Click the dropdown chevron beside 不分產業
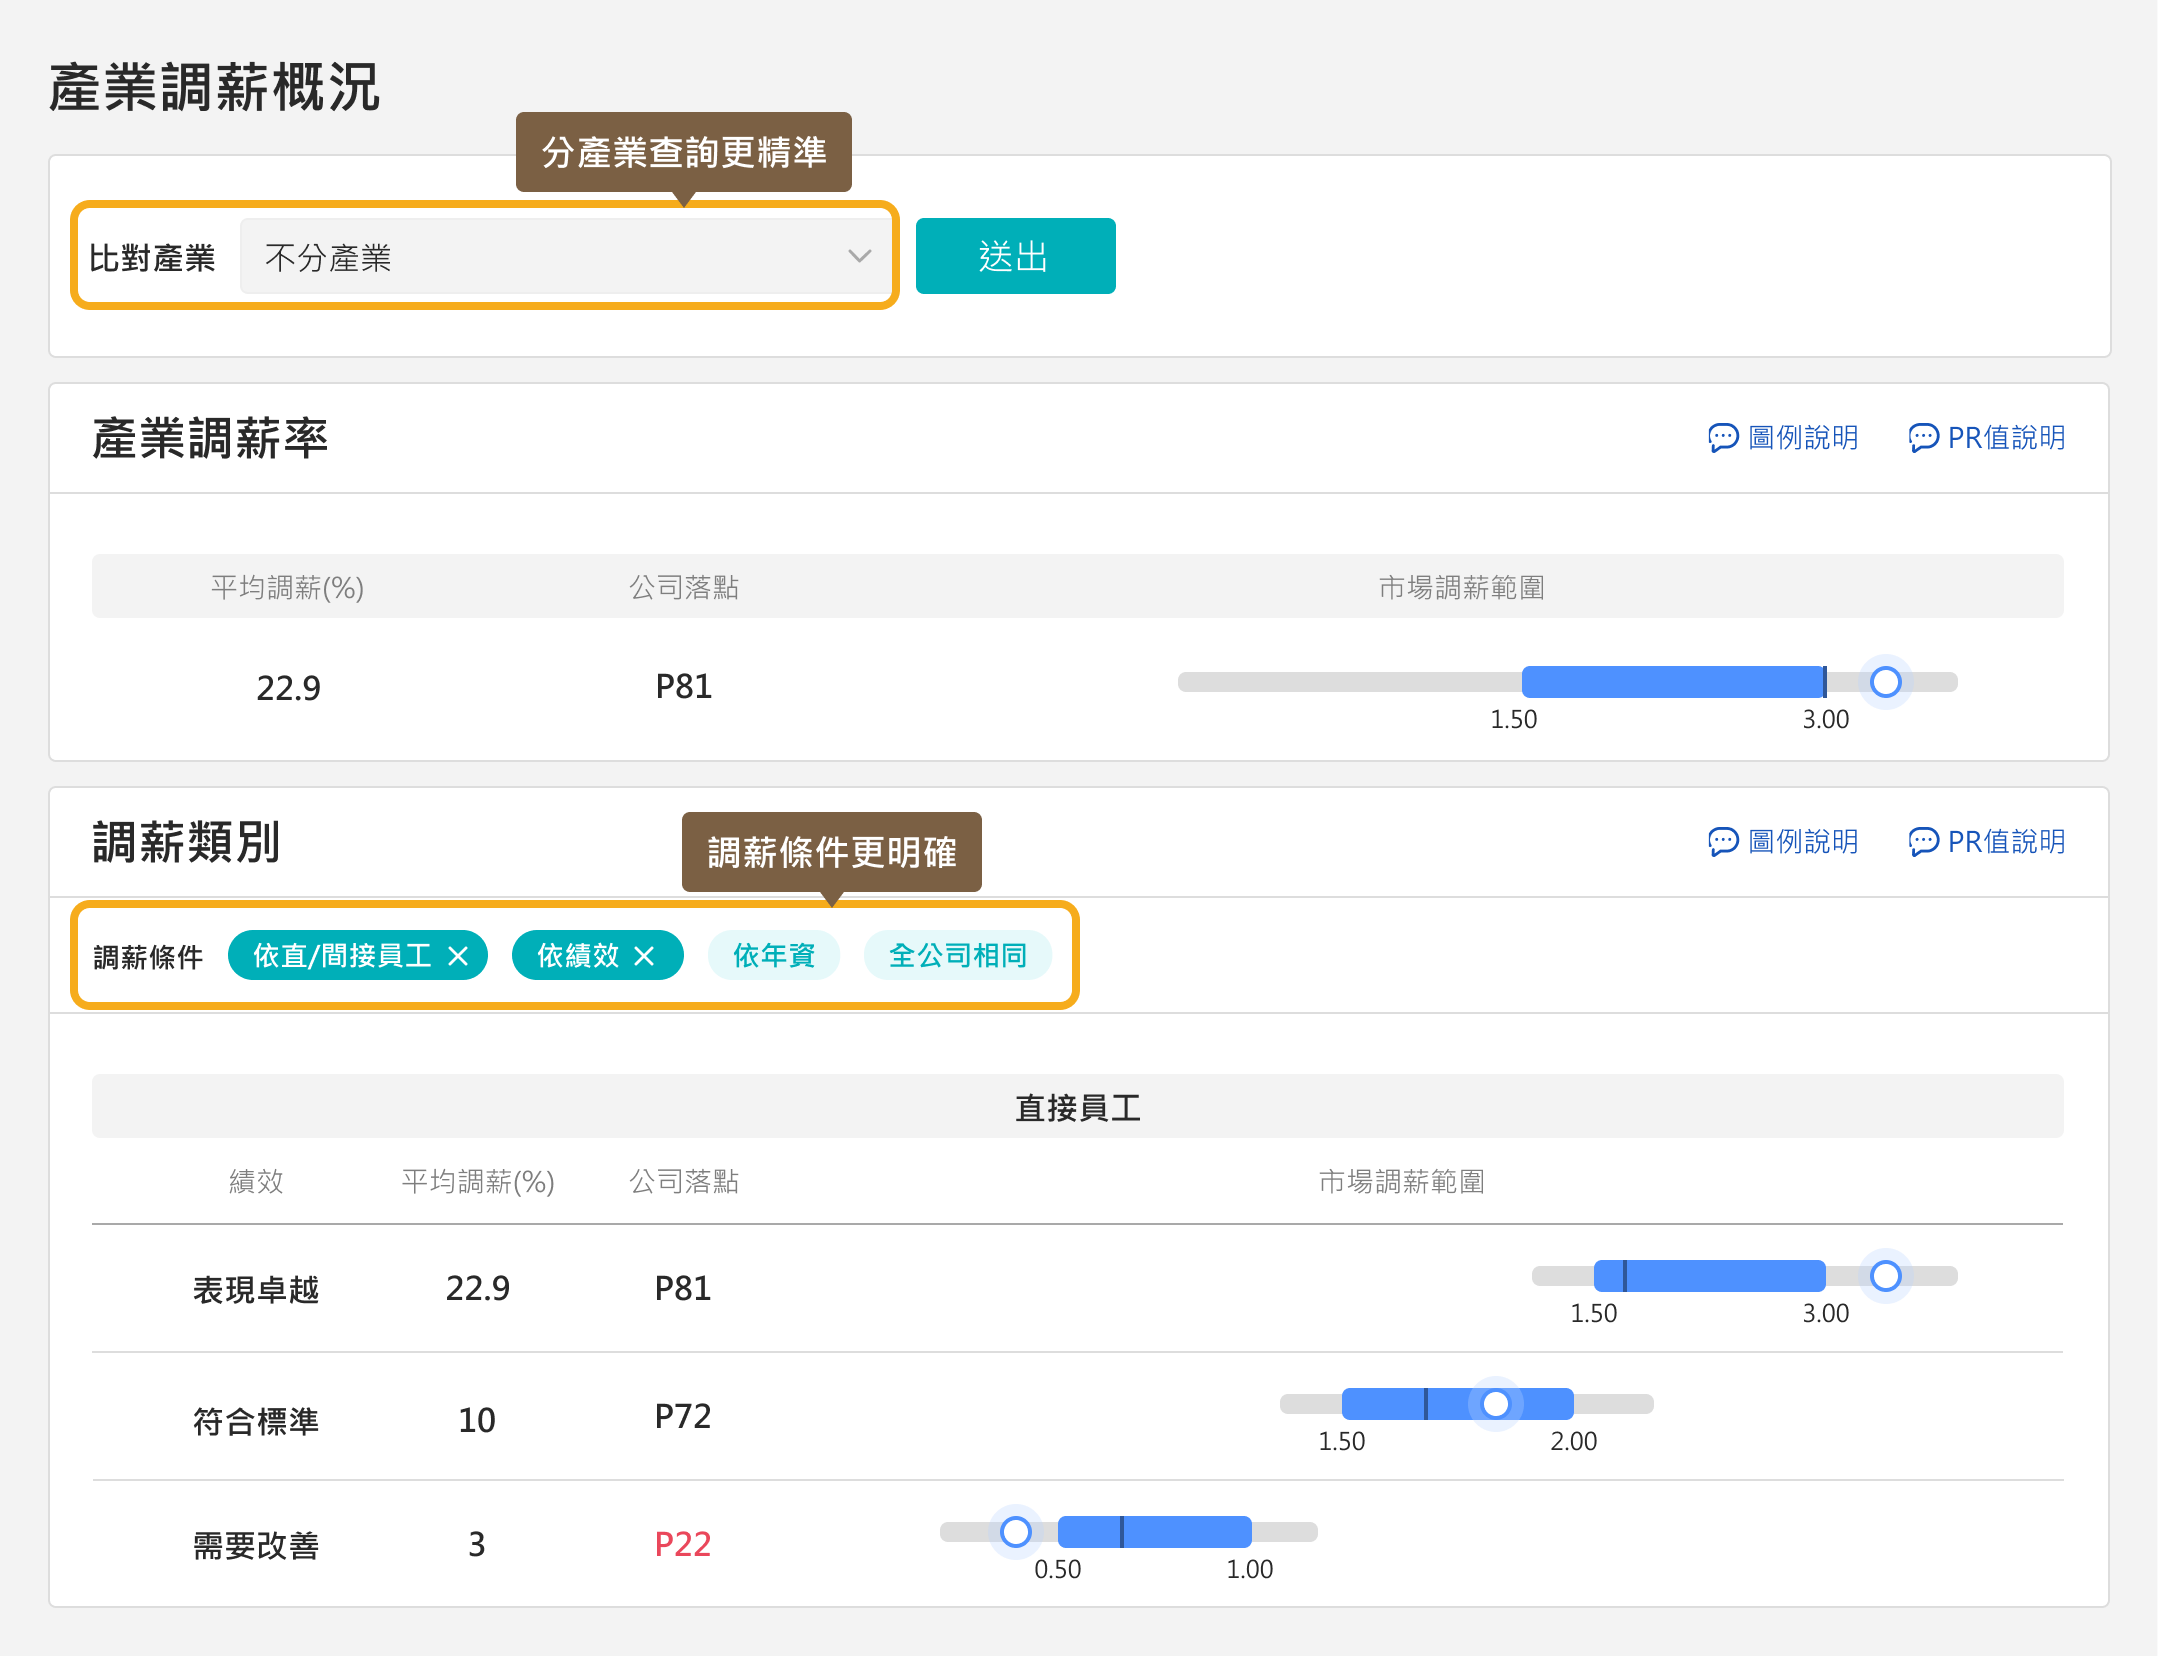Viewport: 2158px width, 1656px height. point(859,257)
